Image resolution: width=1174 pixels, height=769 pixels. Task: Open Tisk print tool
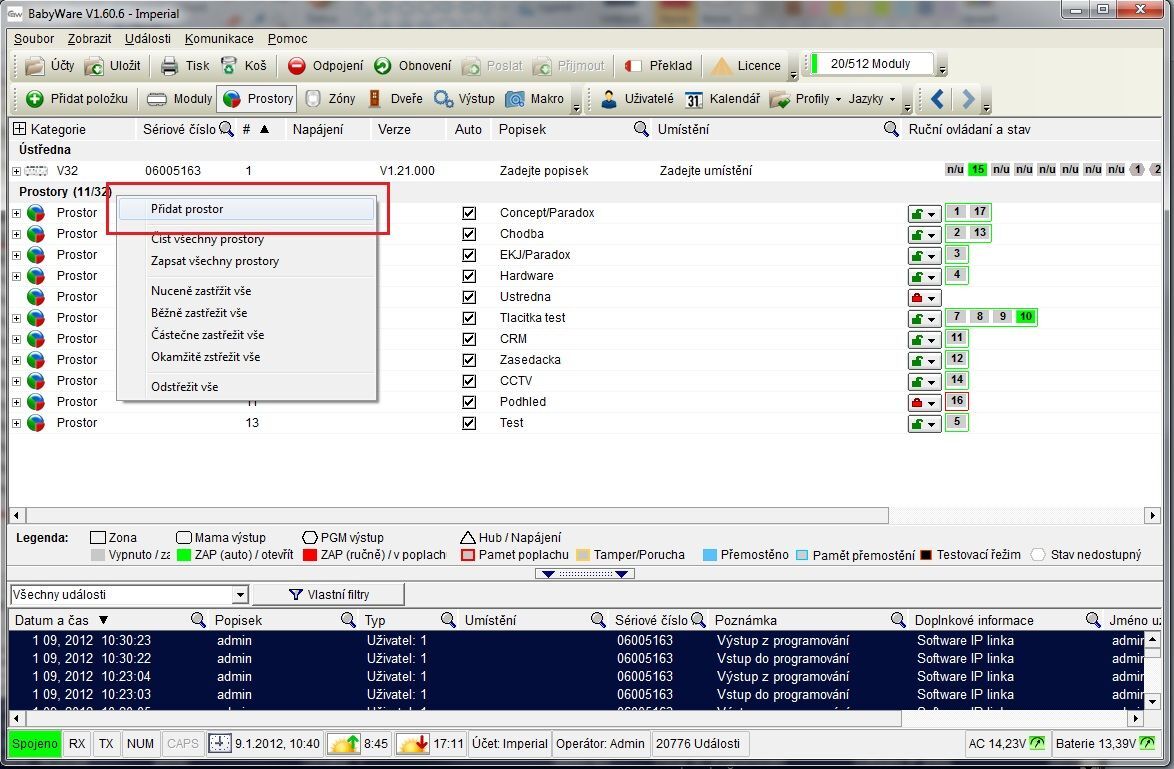coord(170,66)
